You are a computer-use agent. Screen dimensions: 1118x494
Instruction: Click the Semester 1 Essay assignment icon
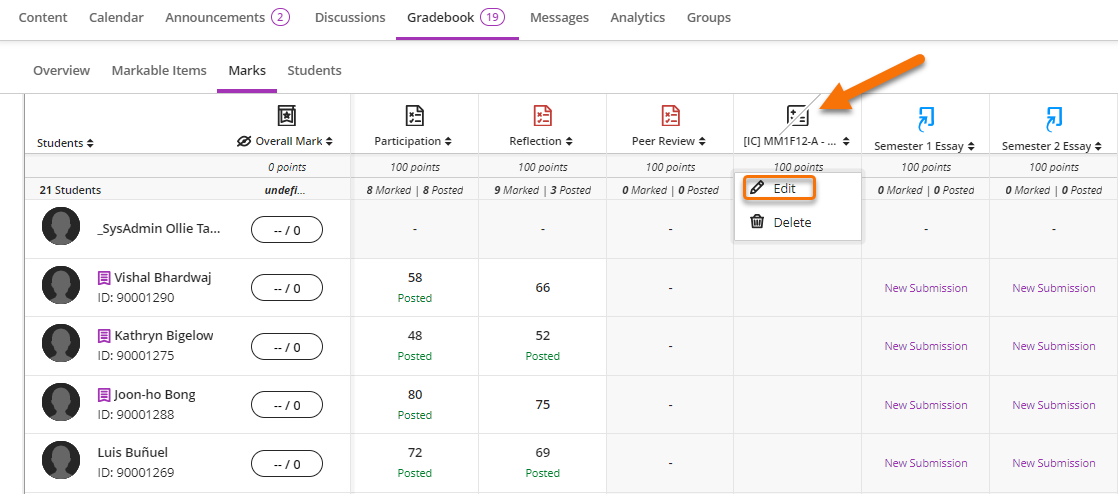tap(925, 118)
